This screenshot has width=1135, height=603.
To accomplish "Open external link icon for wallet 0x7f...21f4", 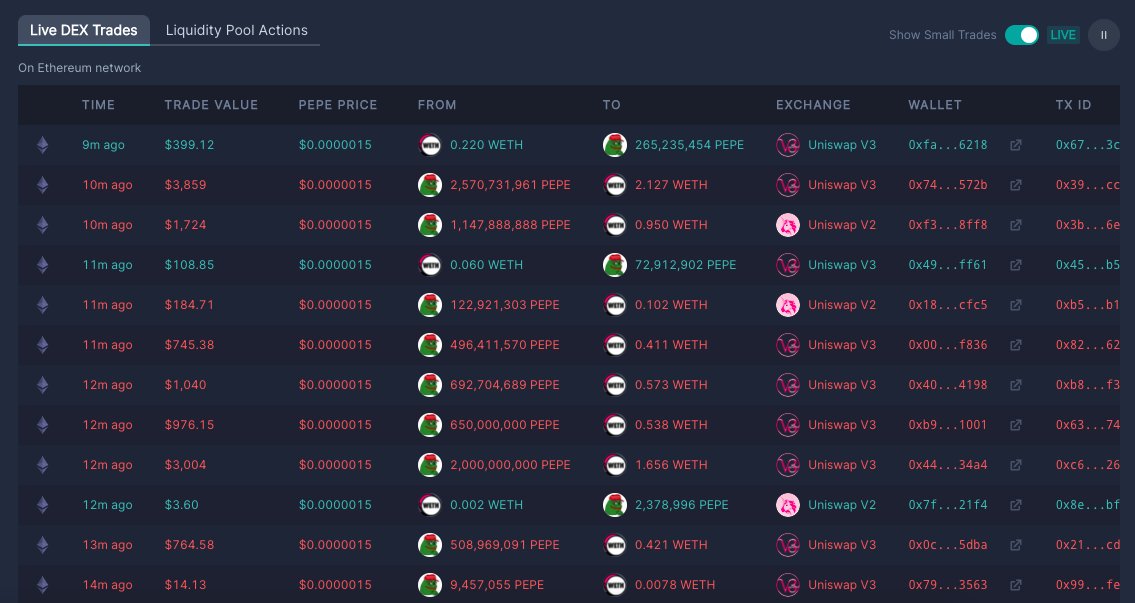I will 1016,505.
